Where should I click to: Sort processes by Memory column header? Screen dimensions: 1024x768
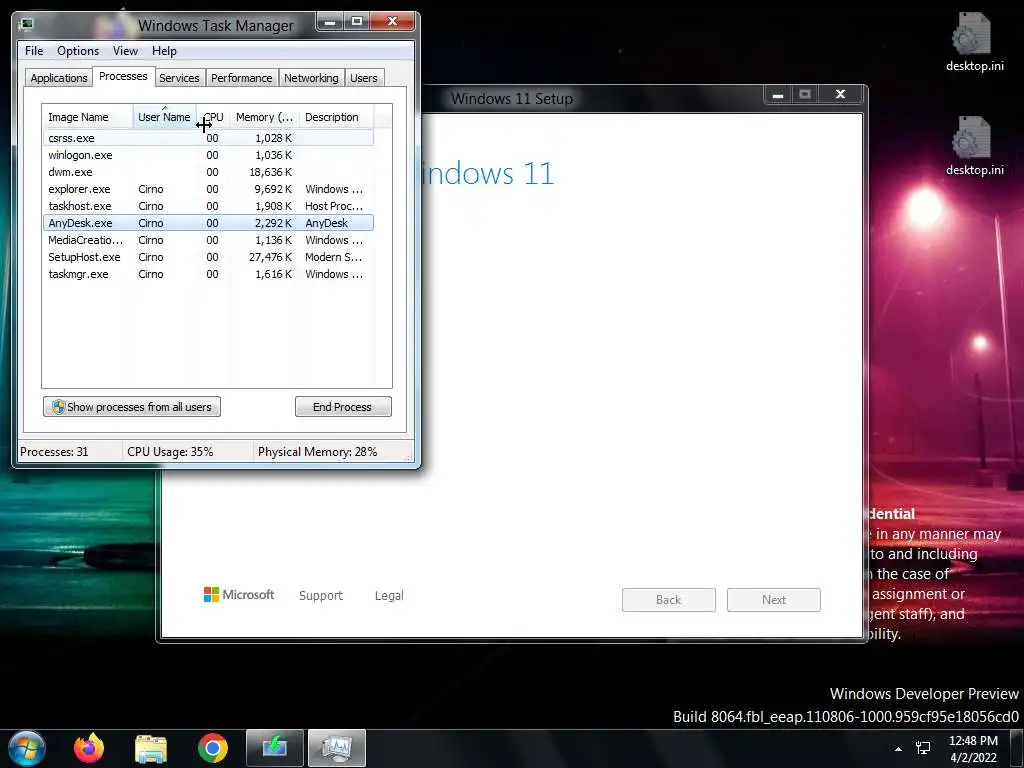pyautogui.click(x=264, y=117)
